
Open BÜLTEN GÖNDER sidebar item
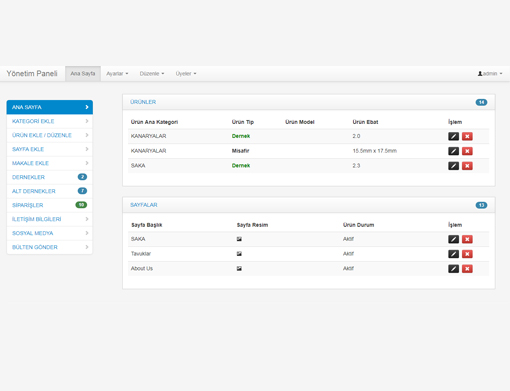tap(50, 247)
